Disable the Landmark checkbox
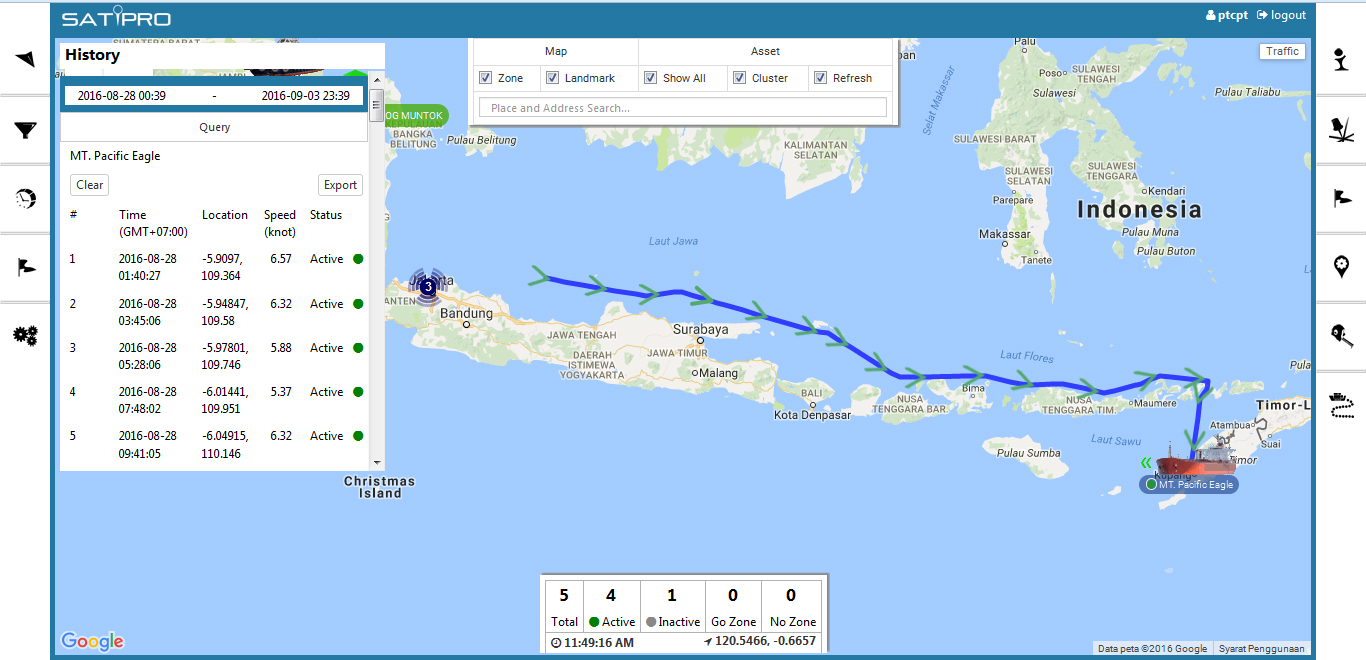Viewport: 1366px width, 660px height. pyautogui.click(x=553, y=77)
